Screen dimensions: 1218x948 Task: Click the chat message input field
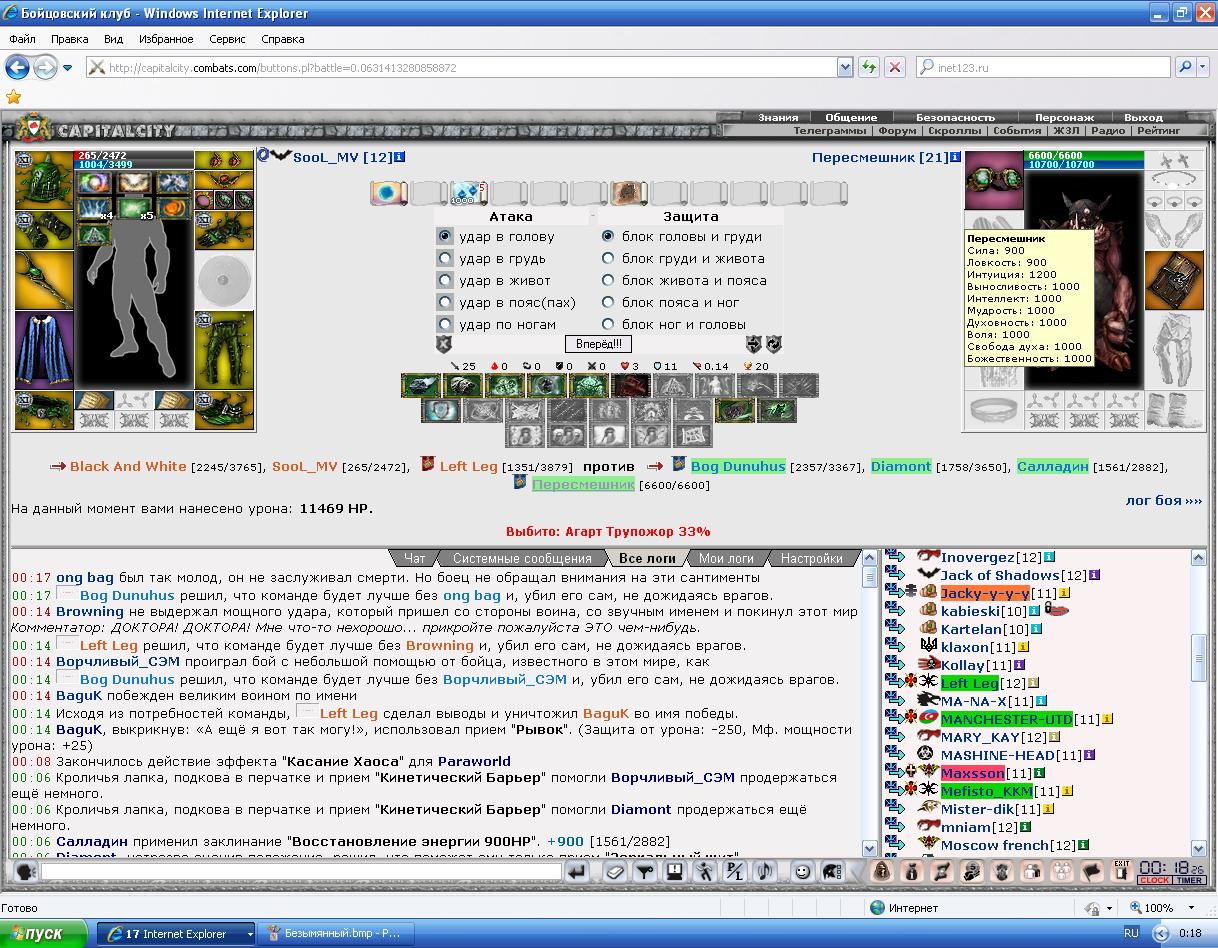[x=300, y=871]
